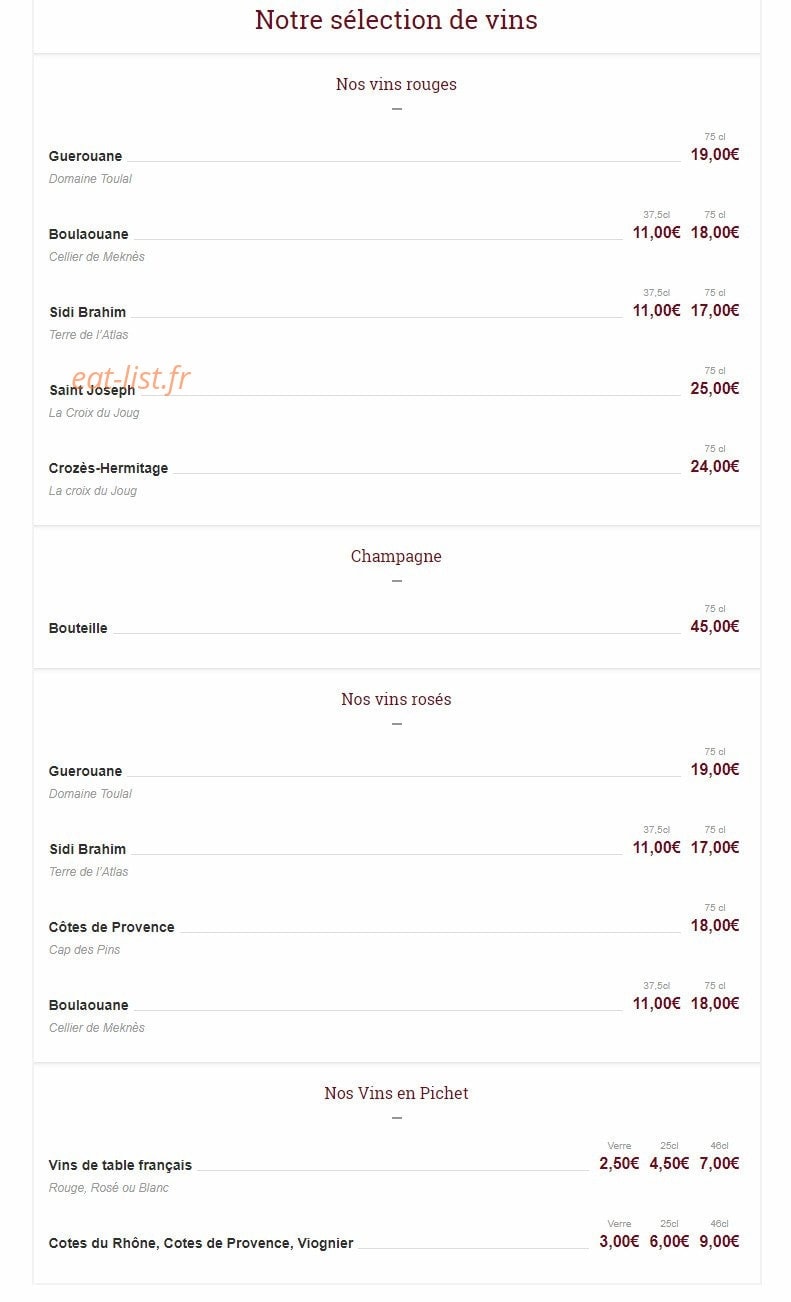Select the 'Cap des Pins' subtitle
Image resolution: width=791 pixels, height=1302 pixels.
click(84, 950)
